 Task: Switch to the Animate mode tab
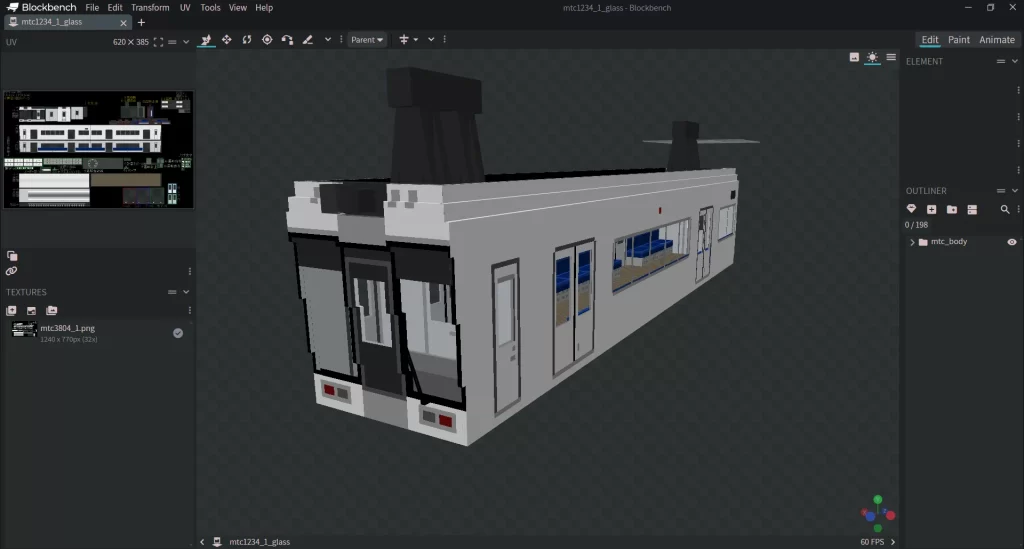[996, 40]
